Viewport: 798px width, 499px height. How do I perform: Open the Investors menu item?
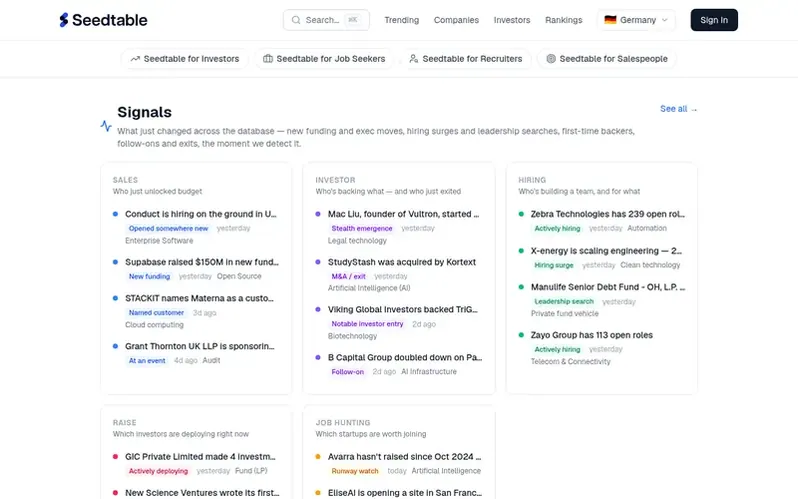point(512,20)
